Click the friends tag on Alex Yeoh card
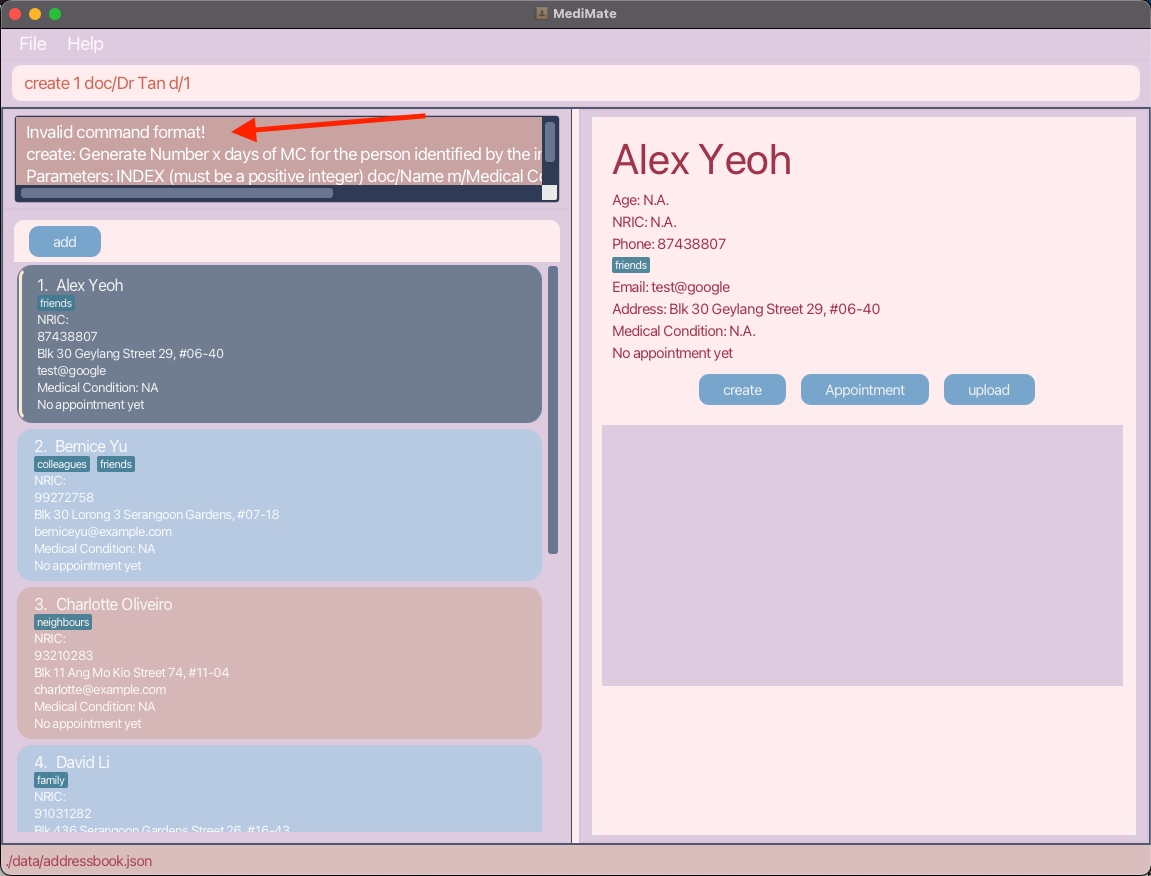This screenshot has height=876, width=1151. [57, 303]
